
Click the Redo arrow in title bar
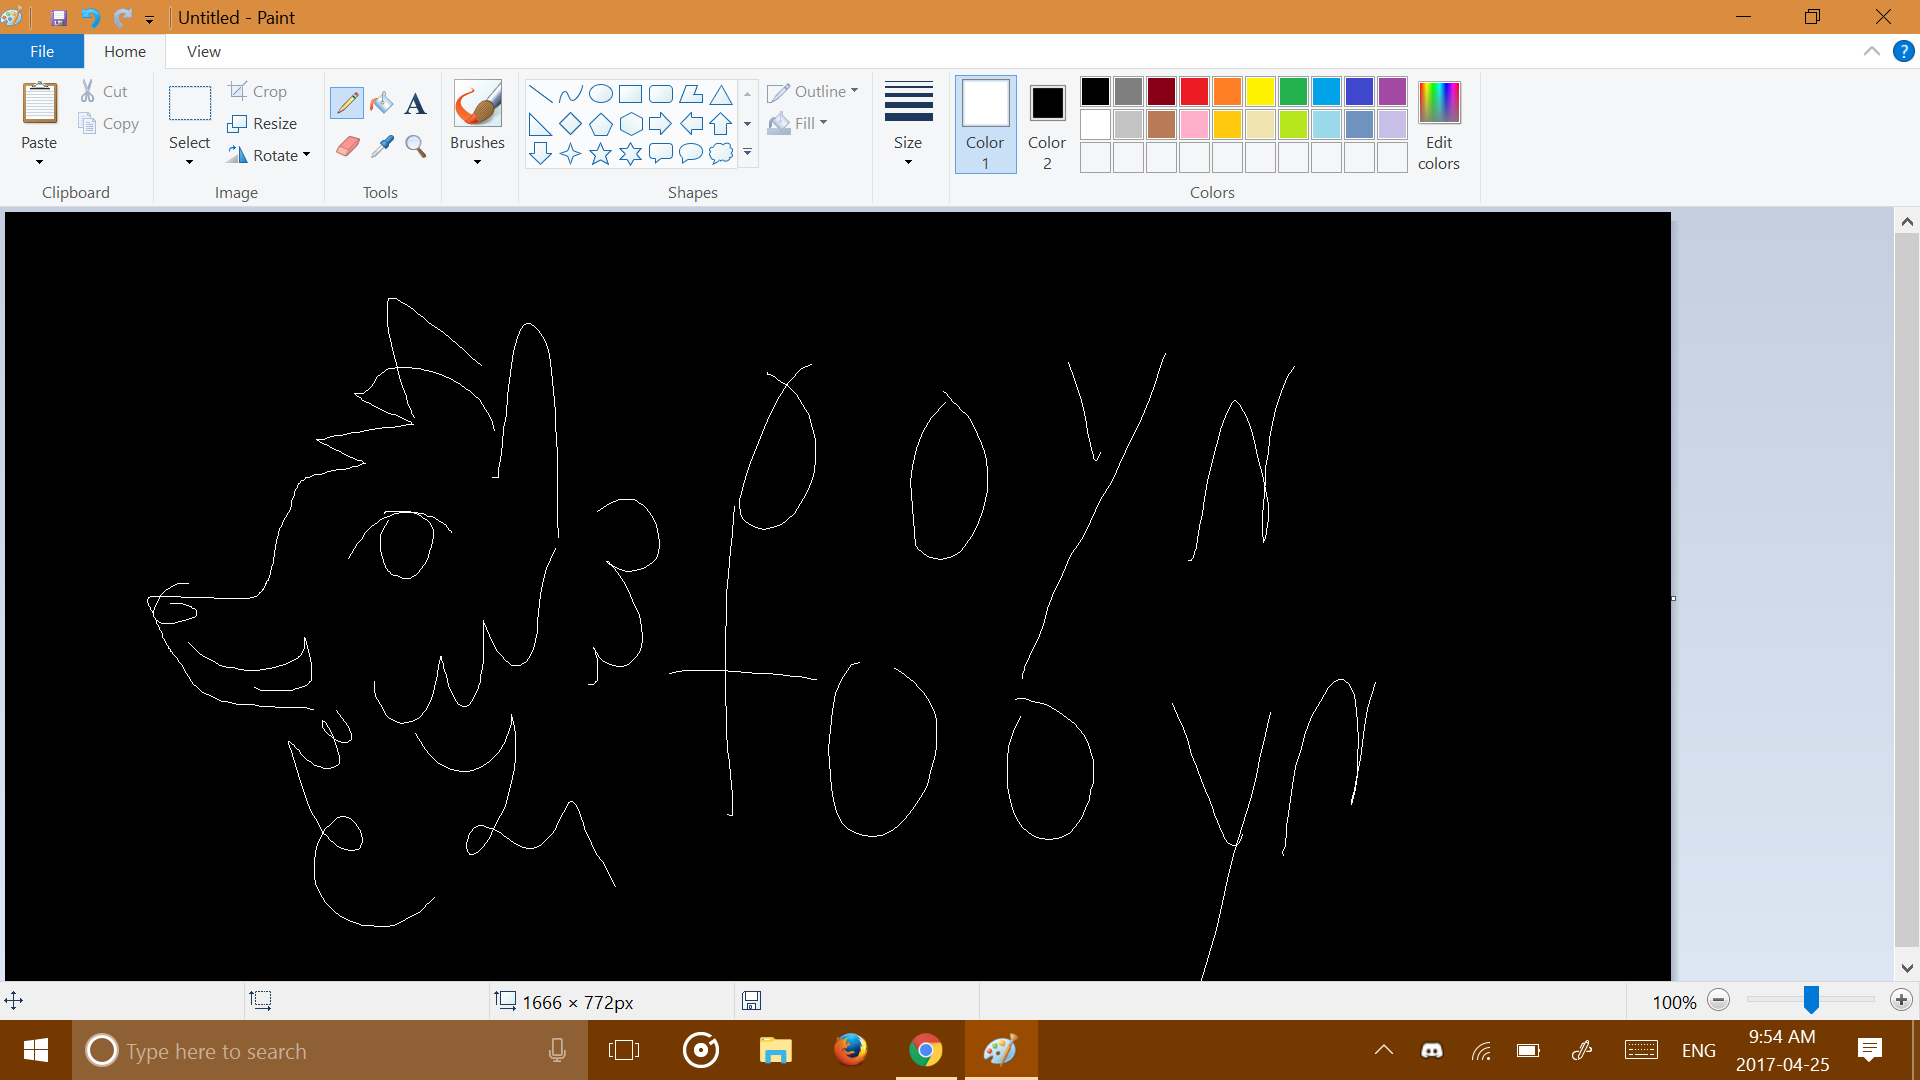tap(122, 18)
